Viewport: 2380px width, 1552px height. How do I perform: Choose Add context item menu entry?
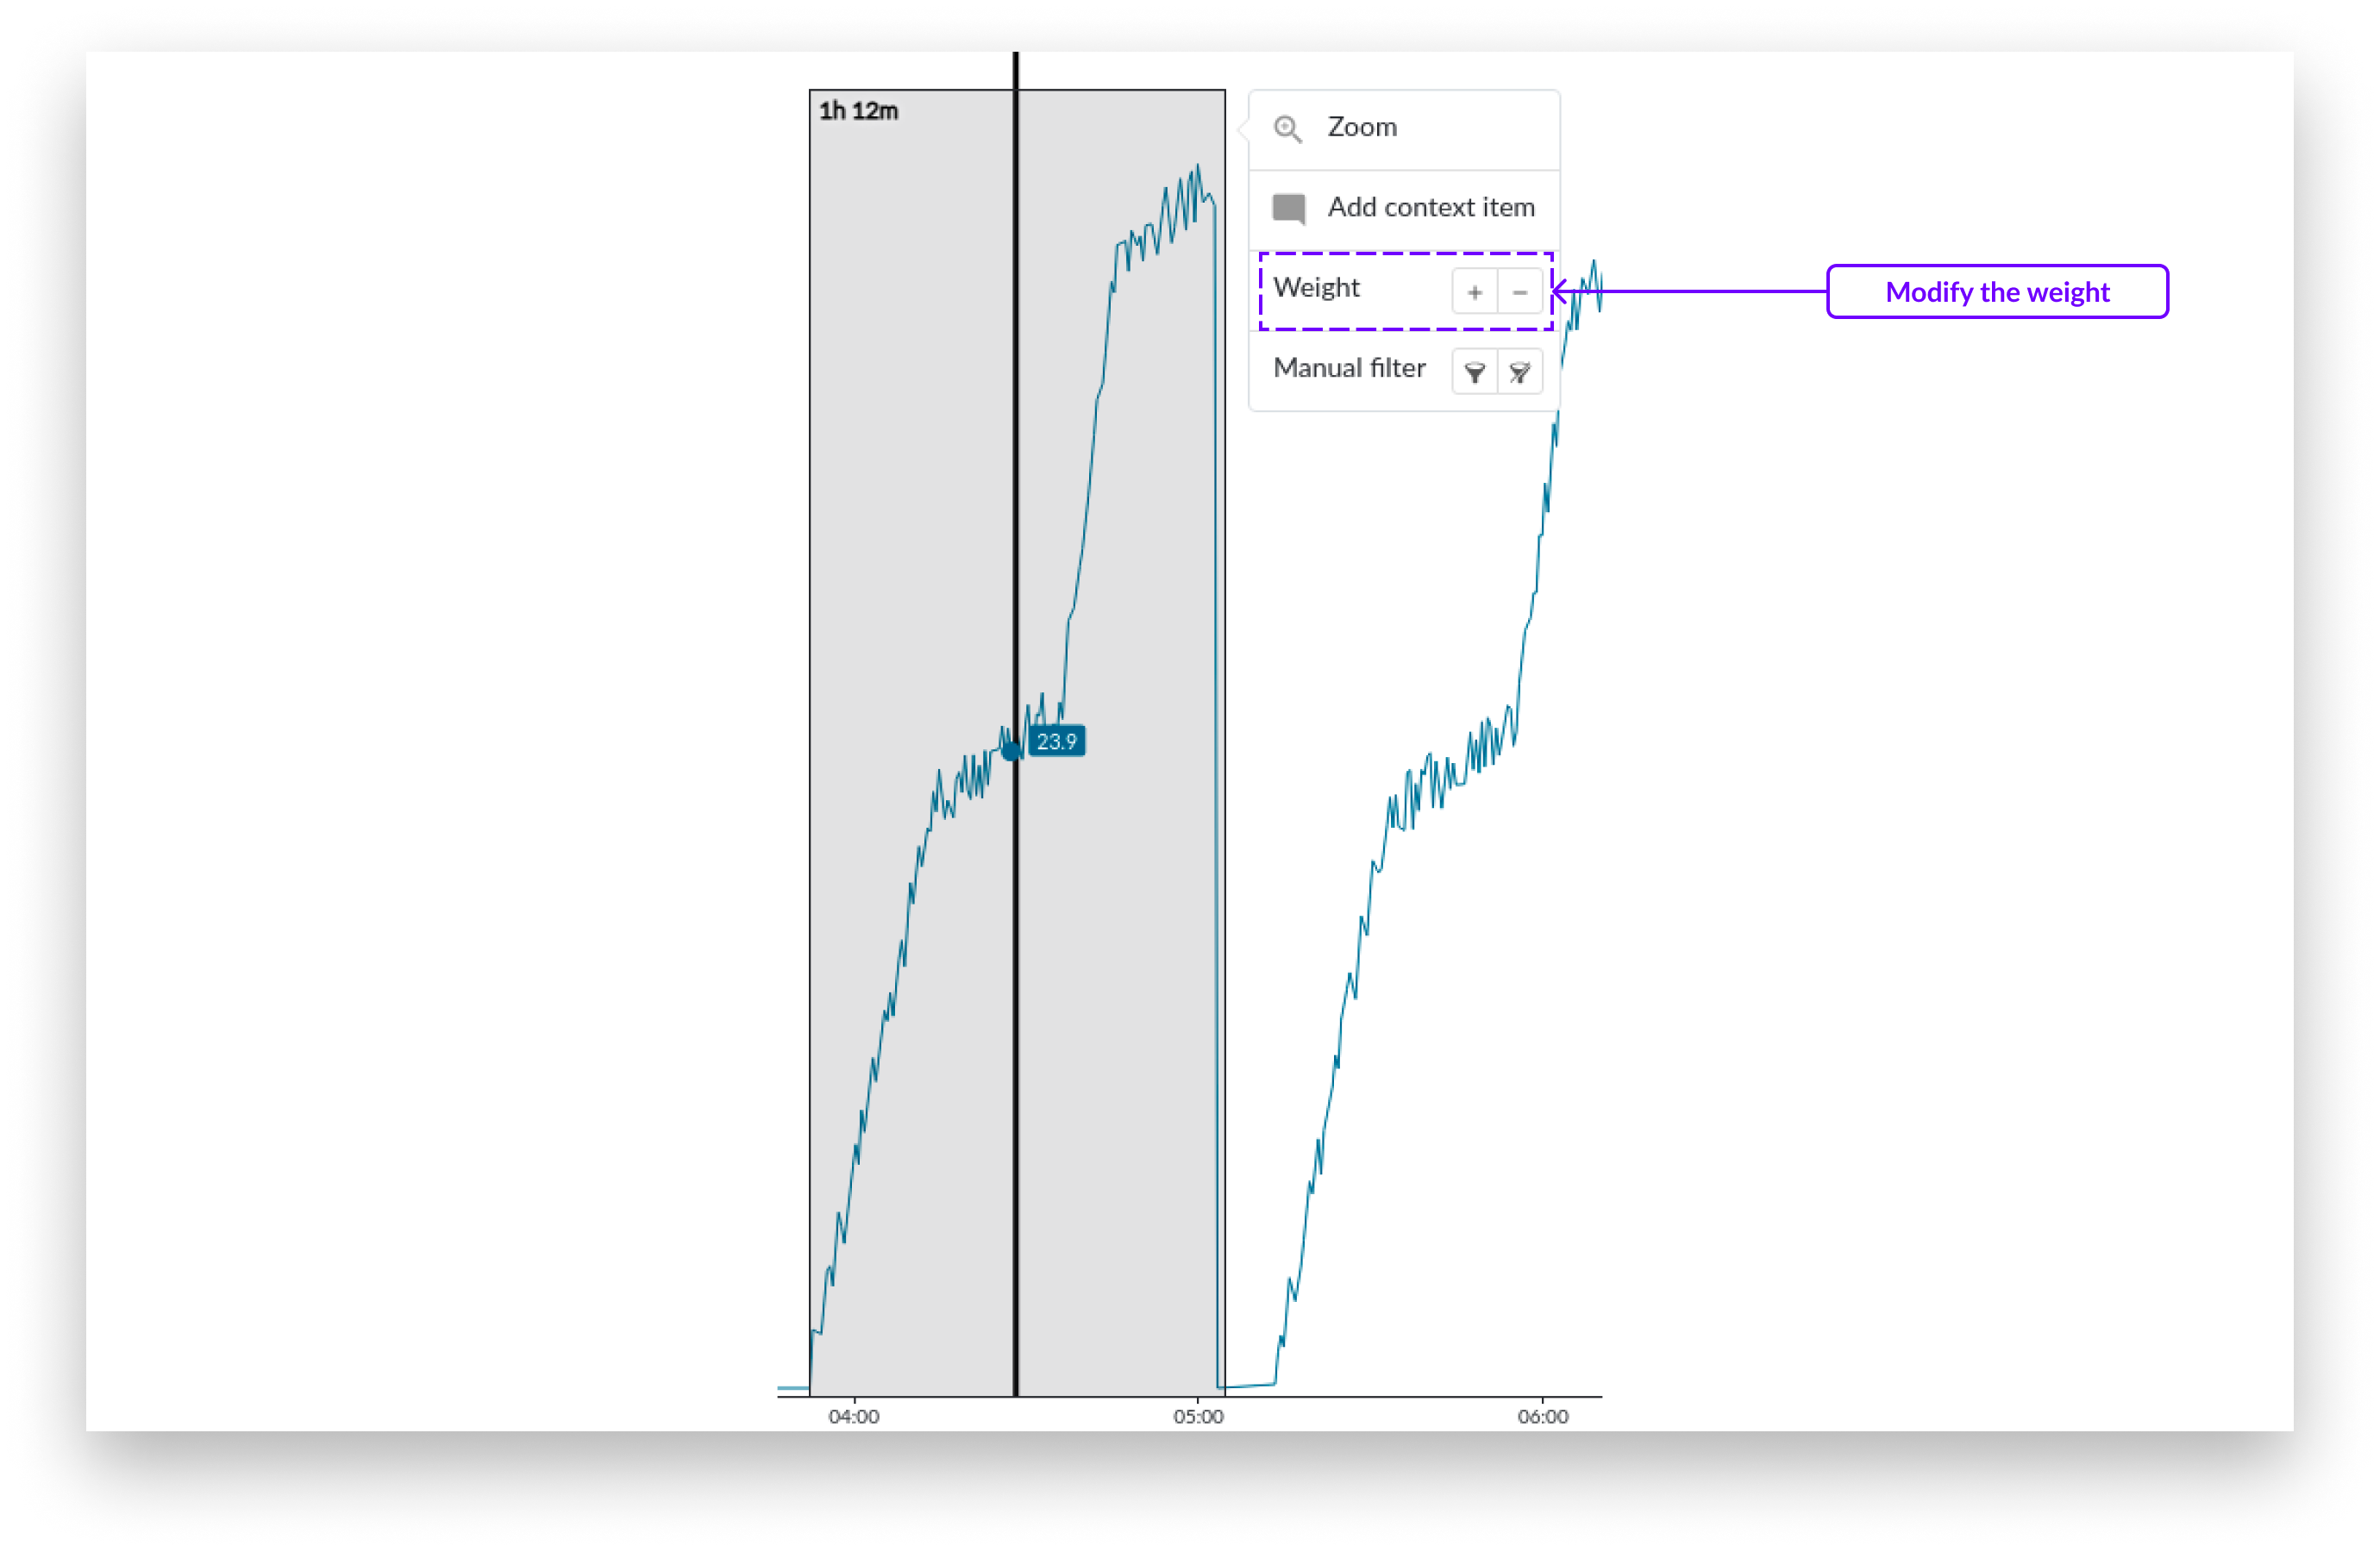(x=1430, y=207)
